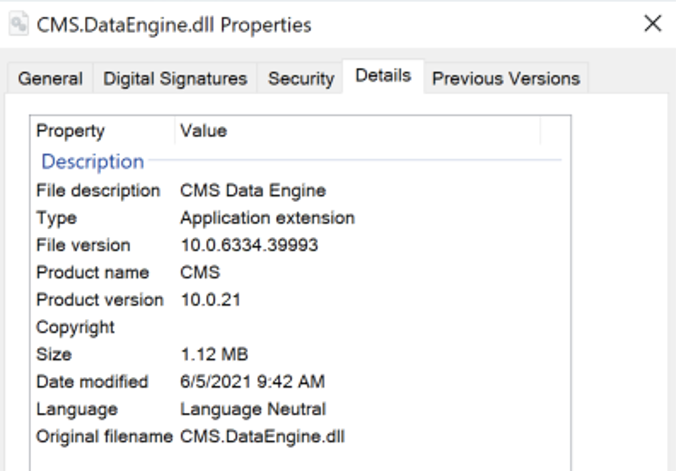Select the Details tab

click(383, 76)
